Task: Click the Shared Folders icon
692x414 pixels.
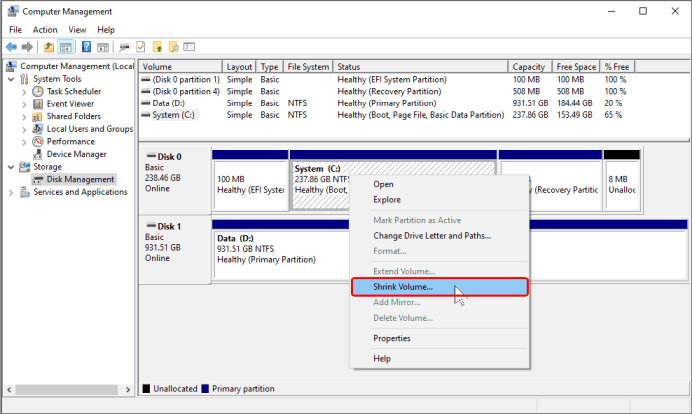Action: click(x=38, y=117)
